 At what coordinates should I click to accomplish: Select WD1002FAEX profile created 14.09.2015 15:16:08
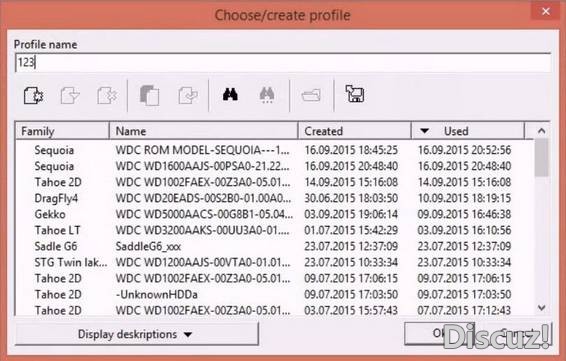[203, 182]
